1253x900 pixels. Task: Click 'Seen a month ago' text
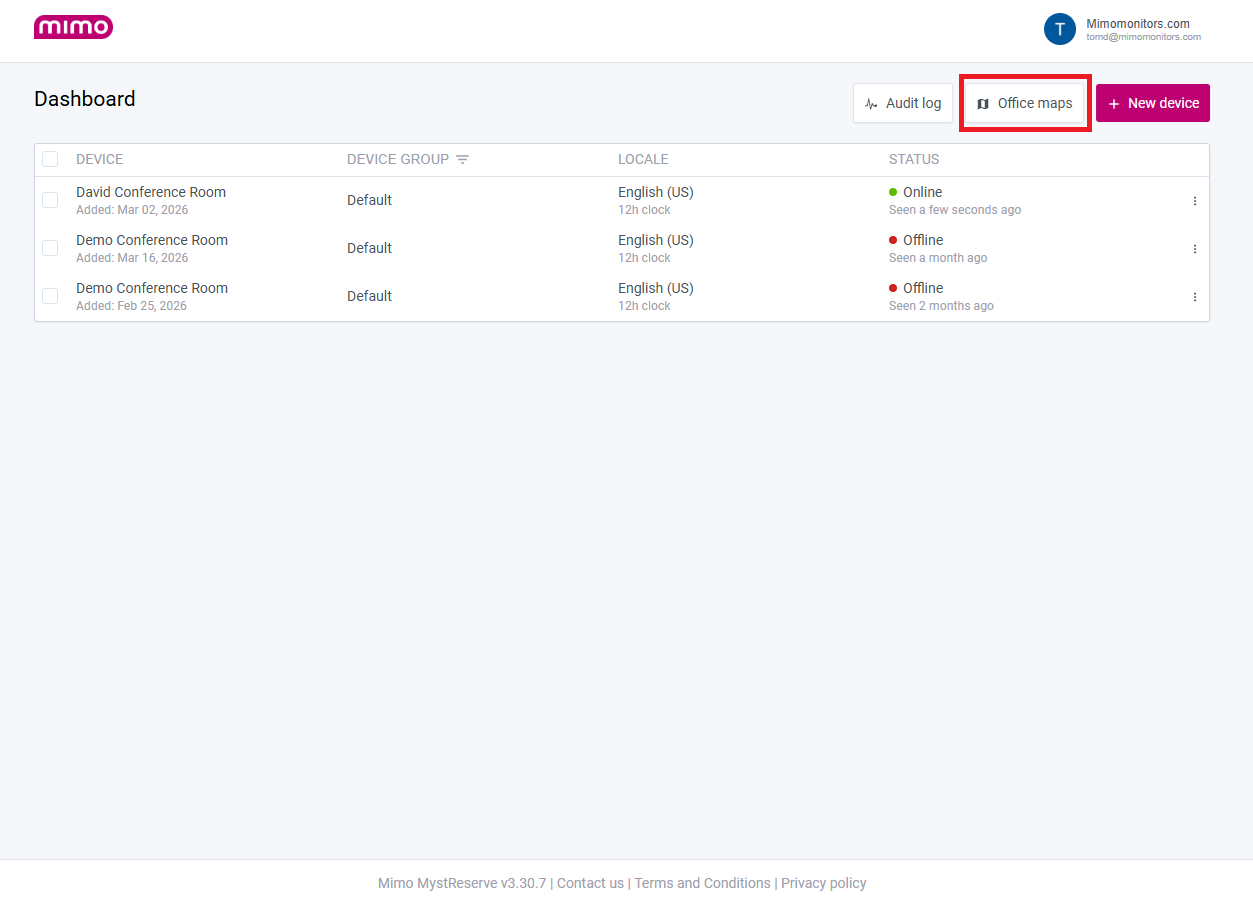[x=938, y=258]
